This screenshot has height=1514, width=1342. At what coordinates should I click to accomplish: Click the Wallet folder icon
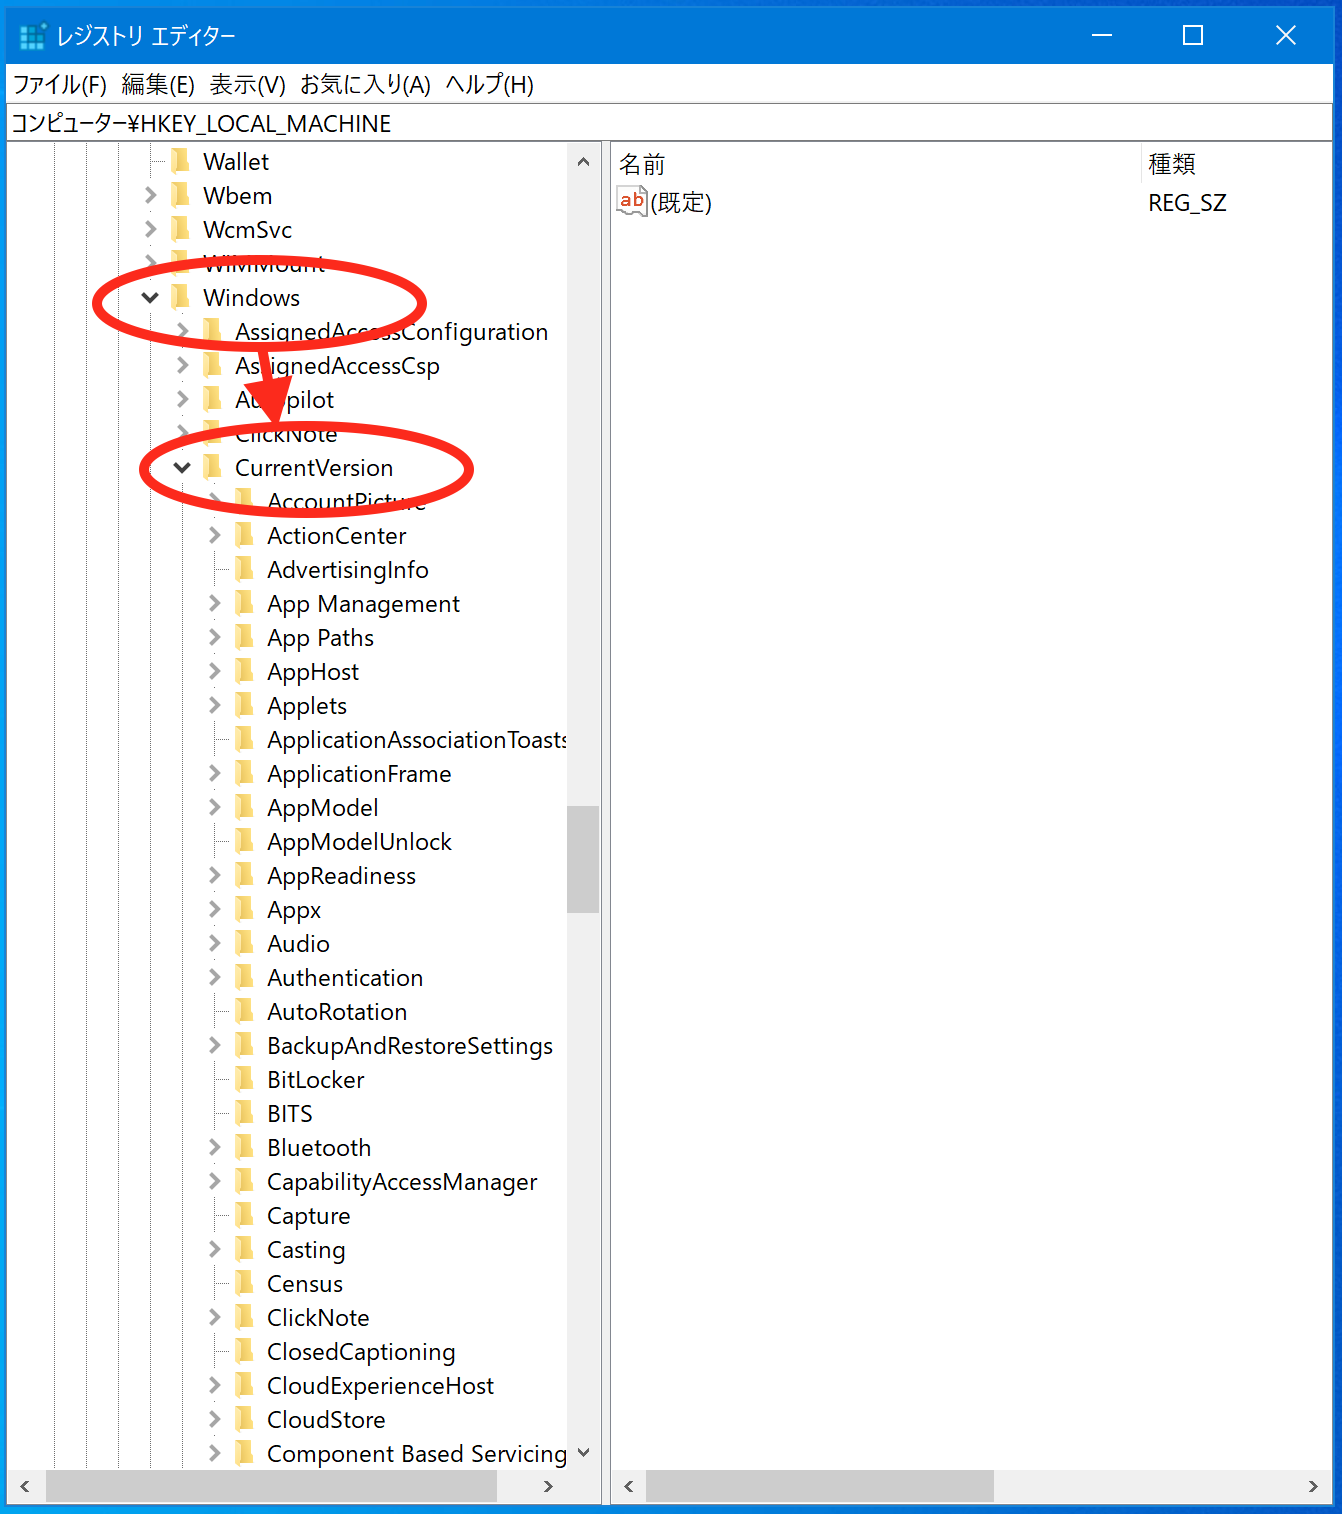click(181, 161)
